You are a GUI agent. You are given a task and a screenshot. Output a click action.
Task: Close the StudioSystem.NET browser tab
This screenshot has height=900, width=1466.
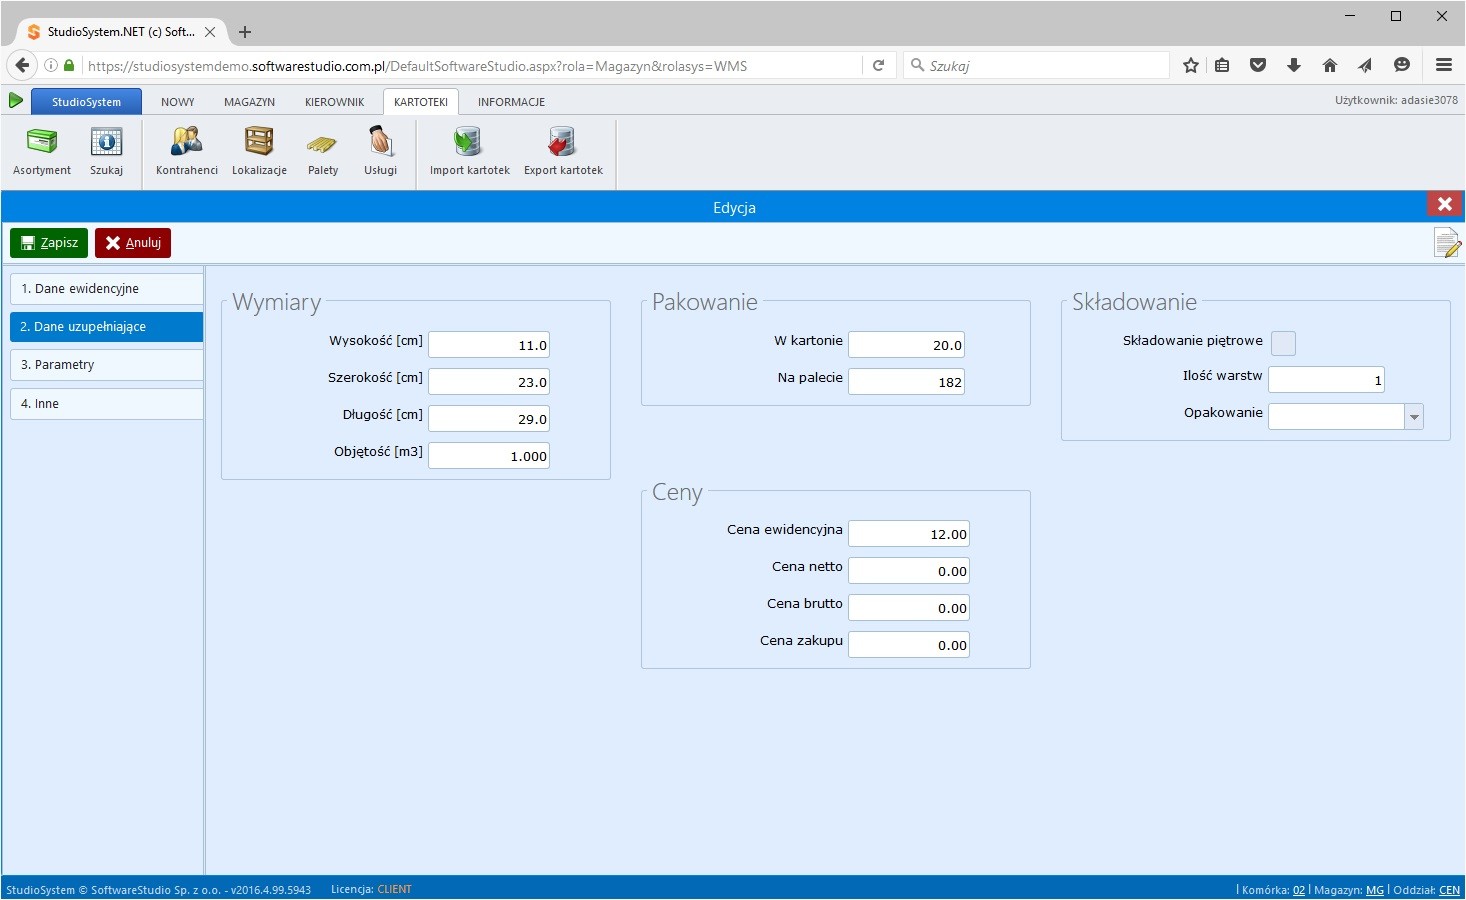pos(210,32)
